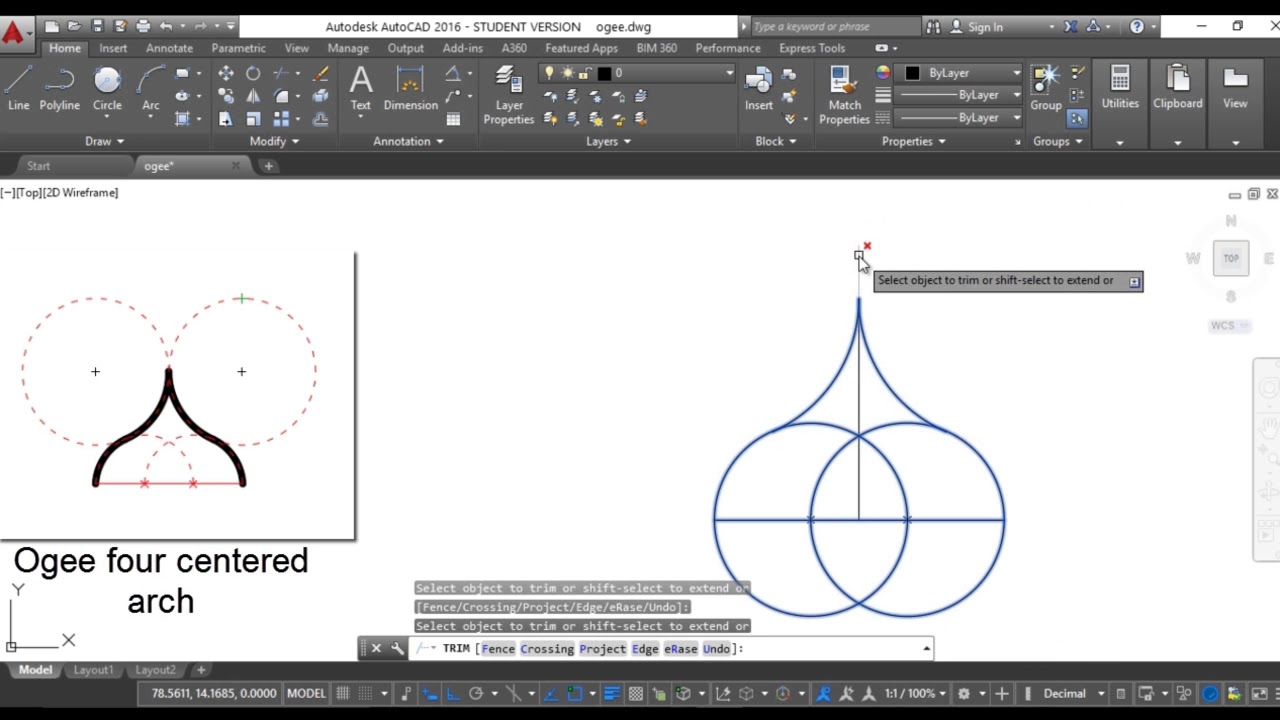Viewport: 1280px width, 720px height.
Task: Open the Layers panel dropdown
Action: tap(608, 141)
